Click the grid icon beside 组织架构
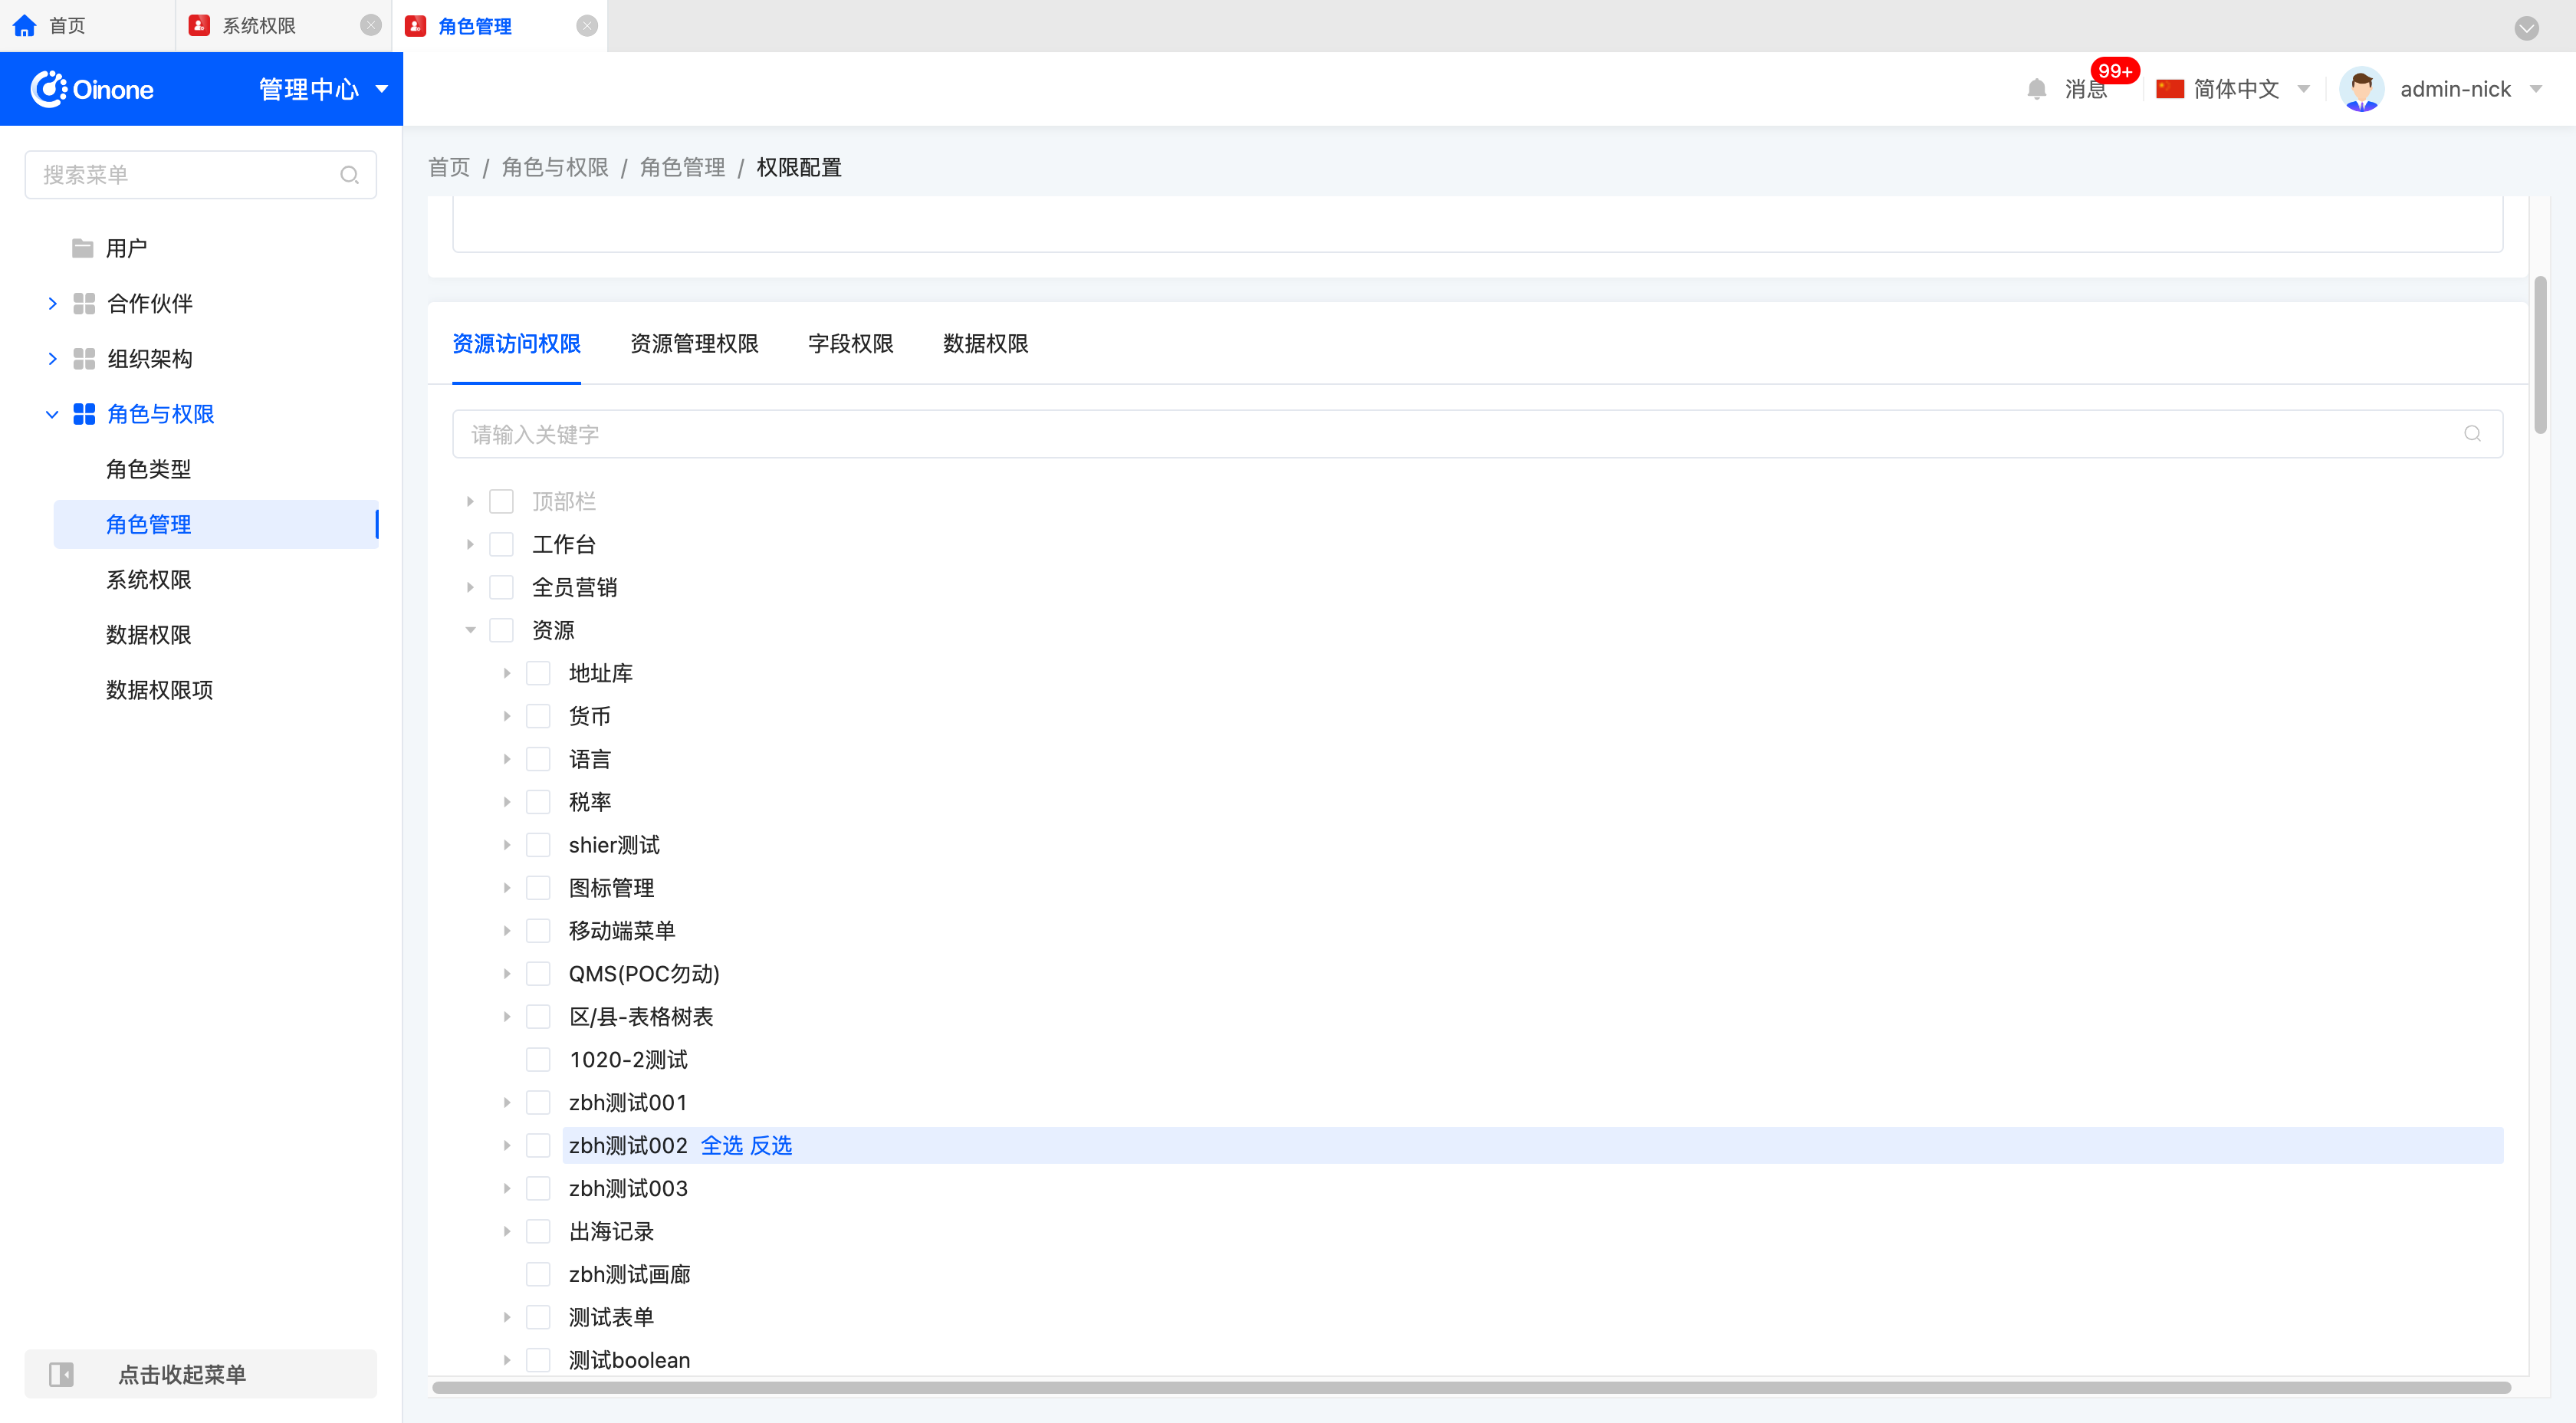 tap(84, 359)
